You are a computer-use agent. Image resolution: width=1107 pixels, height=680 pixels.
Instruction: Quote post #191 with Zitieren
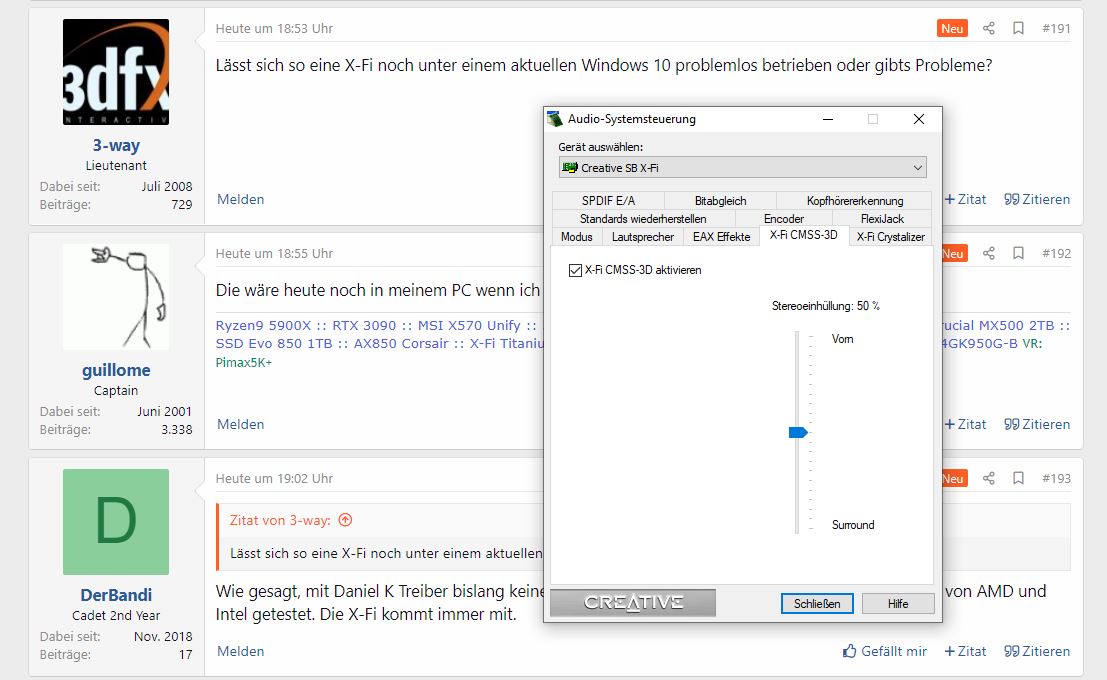point(1037,199)
